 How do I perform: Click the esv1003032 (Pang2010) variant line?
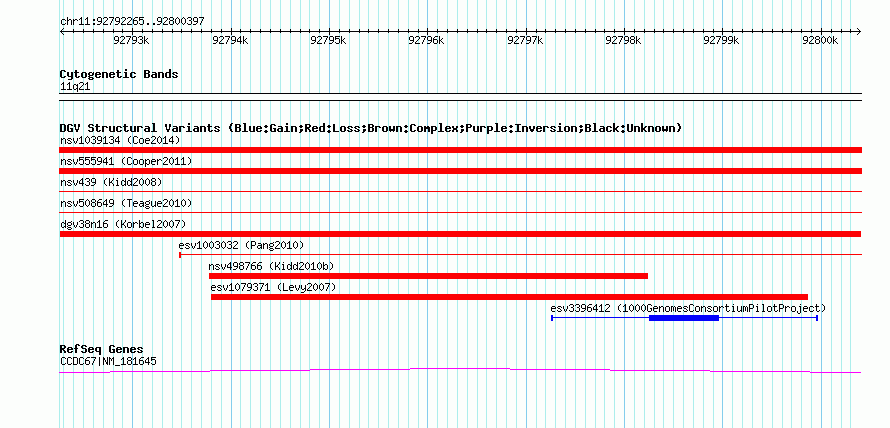point(520,255)
